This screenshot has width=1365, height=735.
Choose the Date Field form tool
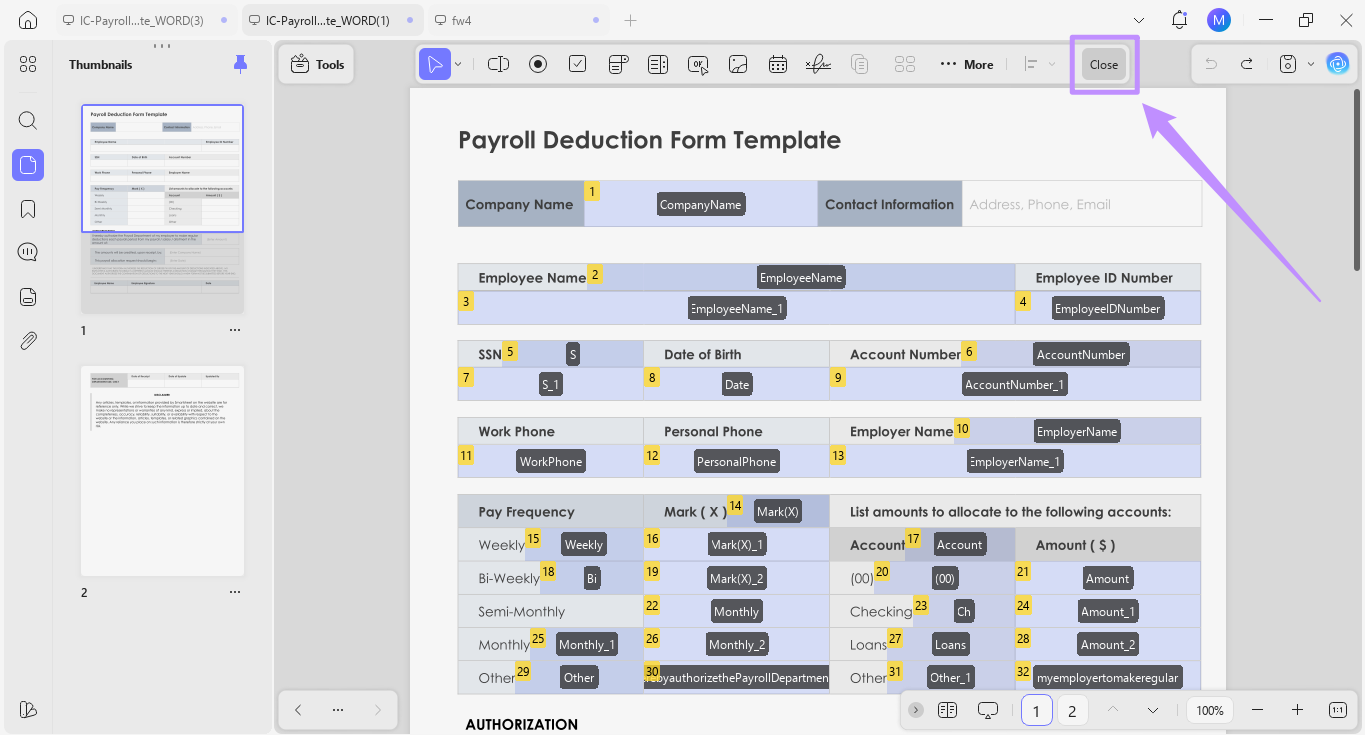click(x=778, y=64)
